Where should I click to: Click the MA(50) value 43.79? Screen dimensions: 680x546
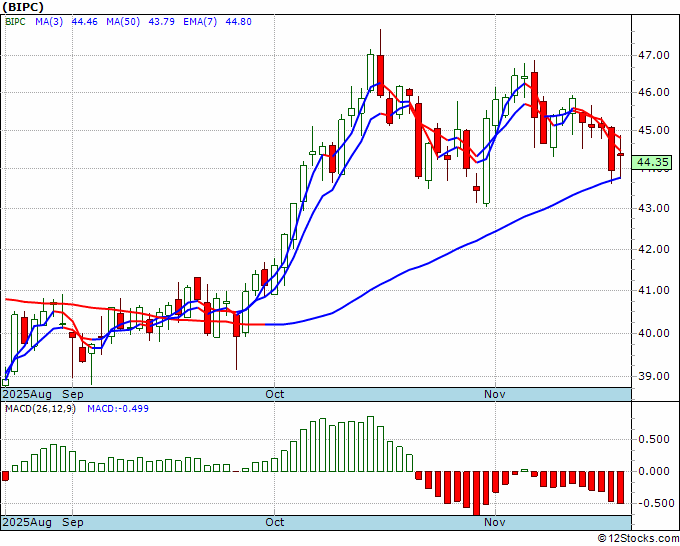(161, 22)
